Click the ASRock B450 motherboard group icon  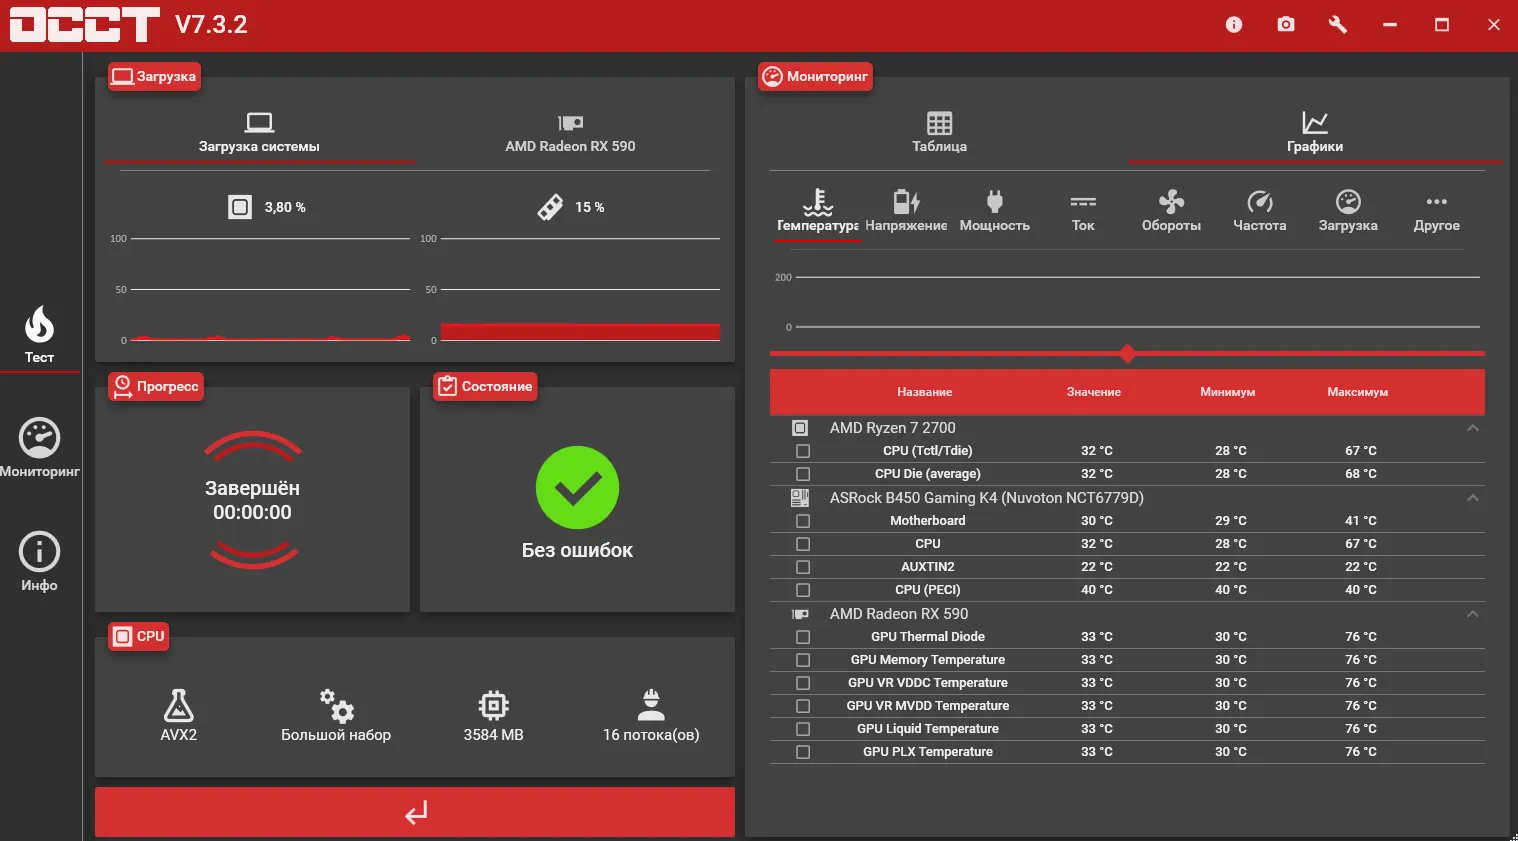(x=800, y=498)
